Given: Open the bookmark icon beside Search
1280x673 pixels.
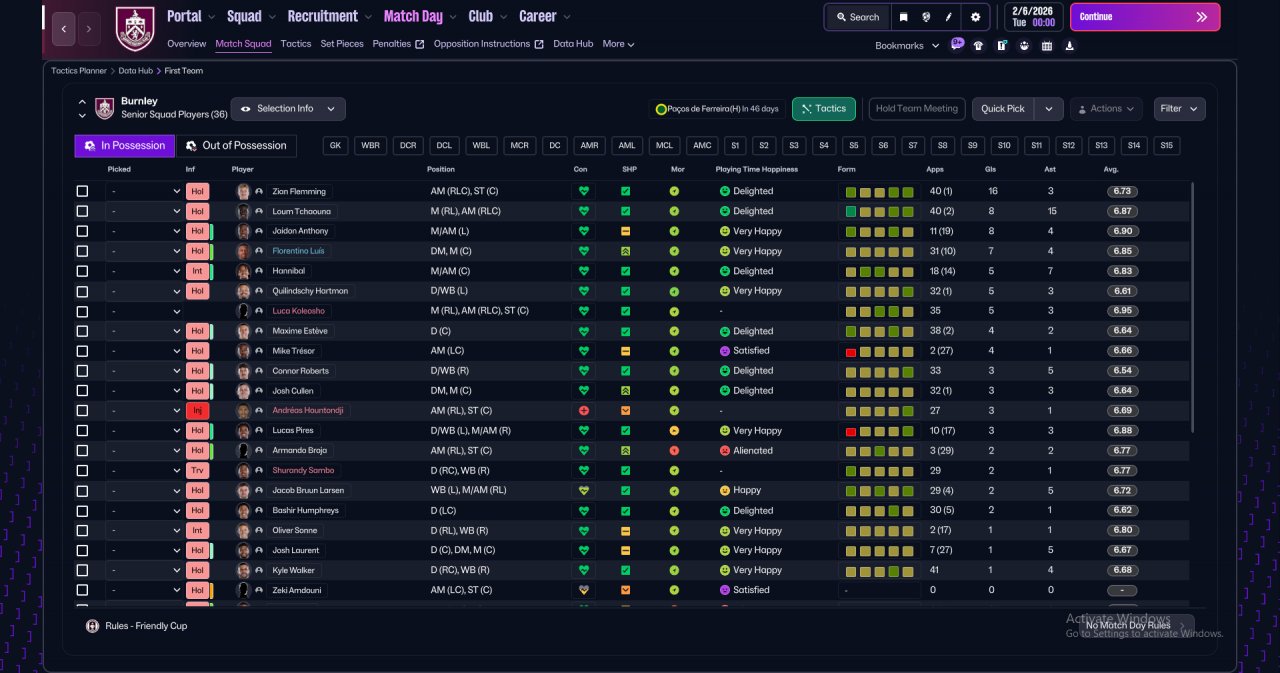Looking at the screenshot, I should coord(904,17).
